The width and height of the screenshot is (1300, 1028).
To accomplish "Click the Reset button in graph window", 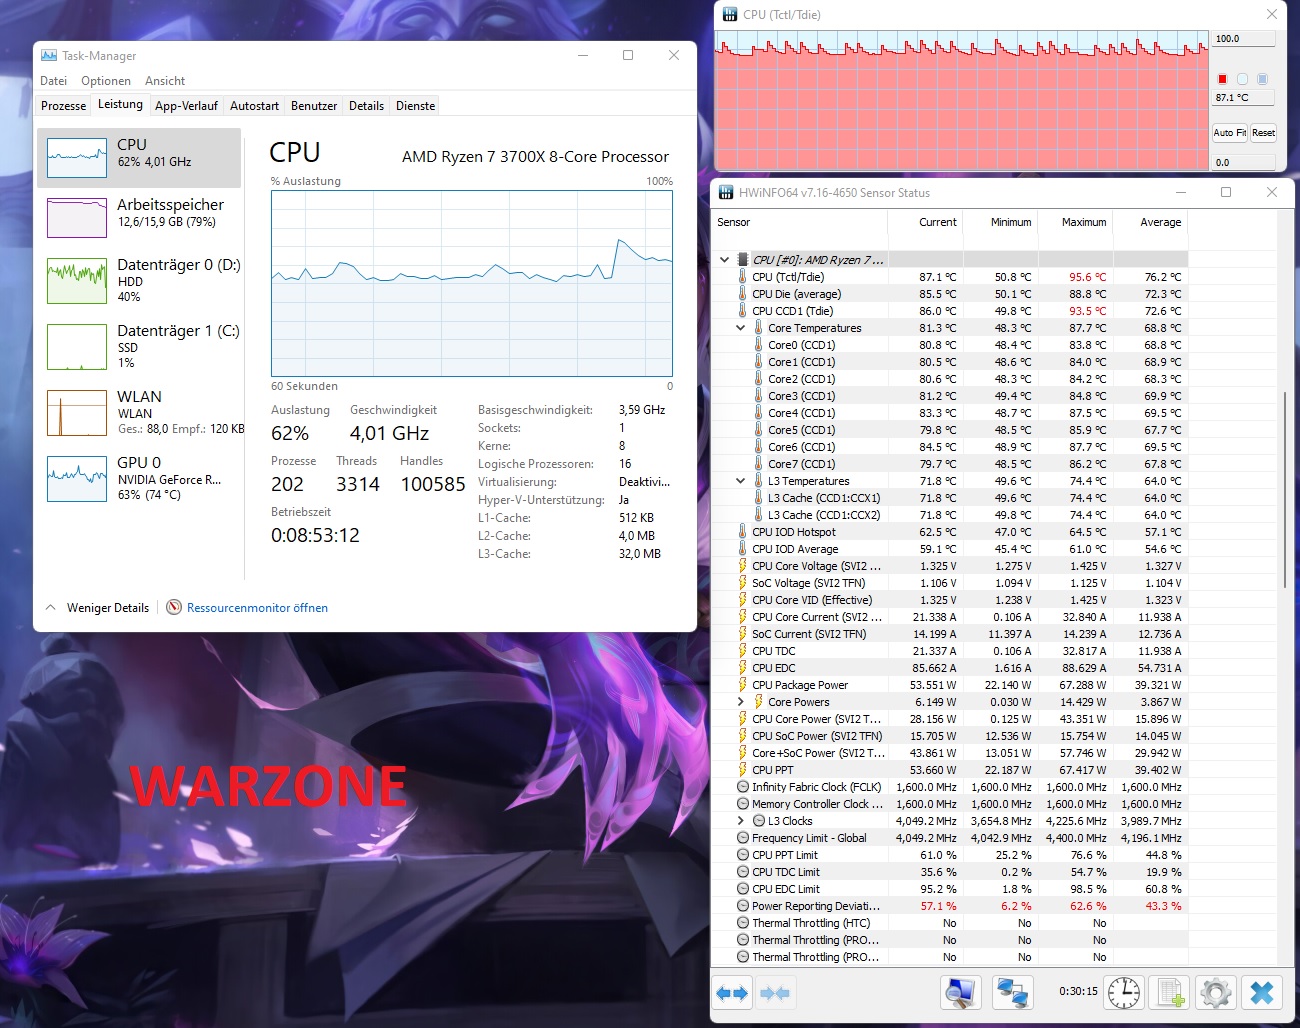I will (x=1264, y=132).
